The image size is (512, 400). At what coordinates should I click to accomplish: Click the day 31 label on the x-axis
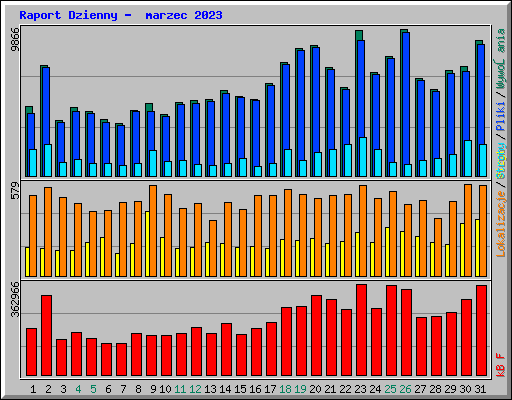[x=480, y=389]
